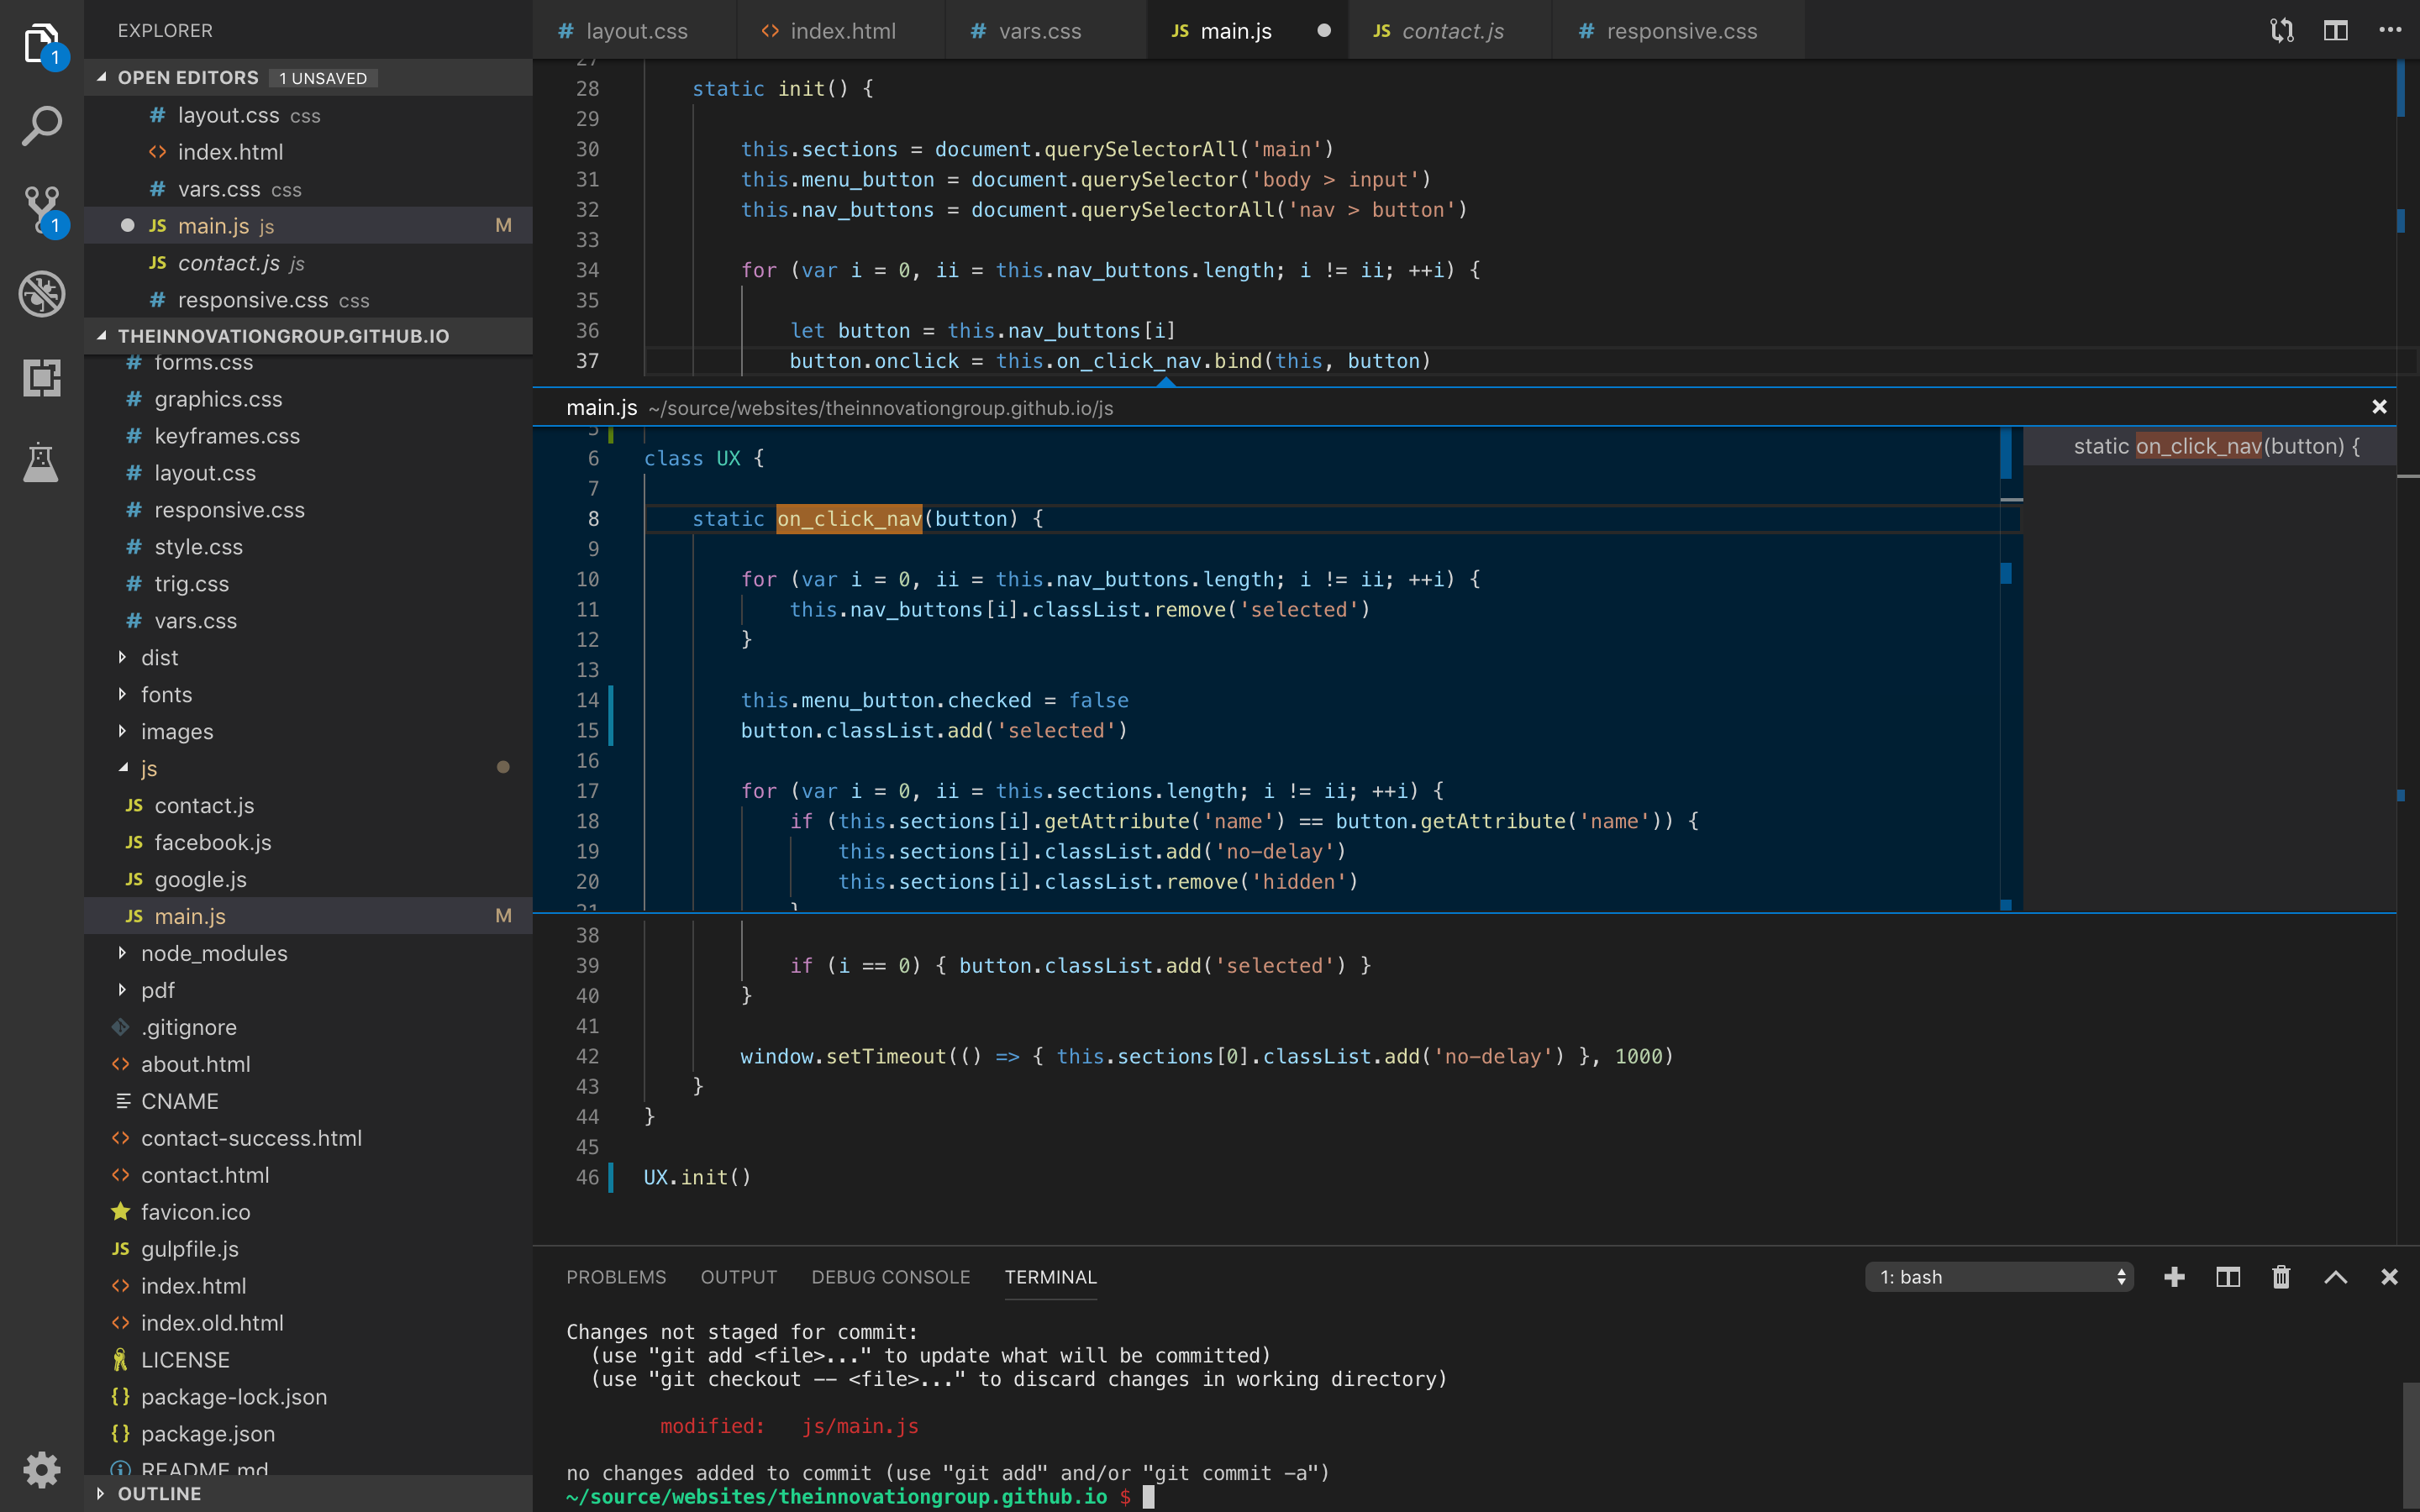The height and width of the screenshot is (1512, 2420).
Task: Split the terminal pane
Action: [x=2228, y=1277]
